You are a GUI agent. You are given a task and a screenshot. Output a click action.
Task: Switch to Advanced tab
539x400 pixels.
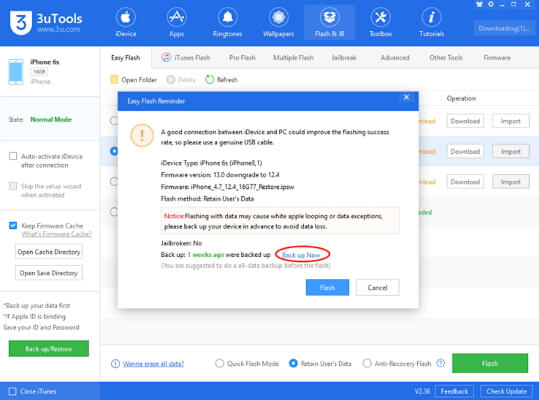[x=395, y=58]
